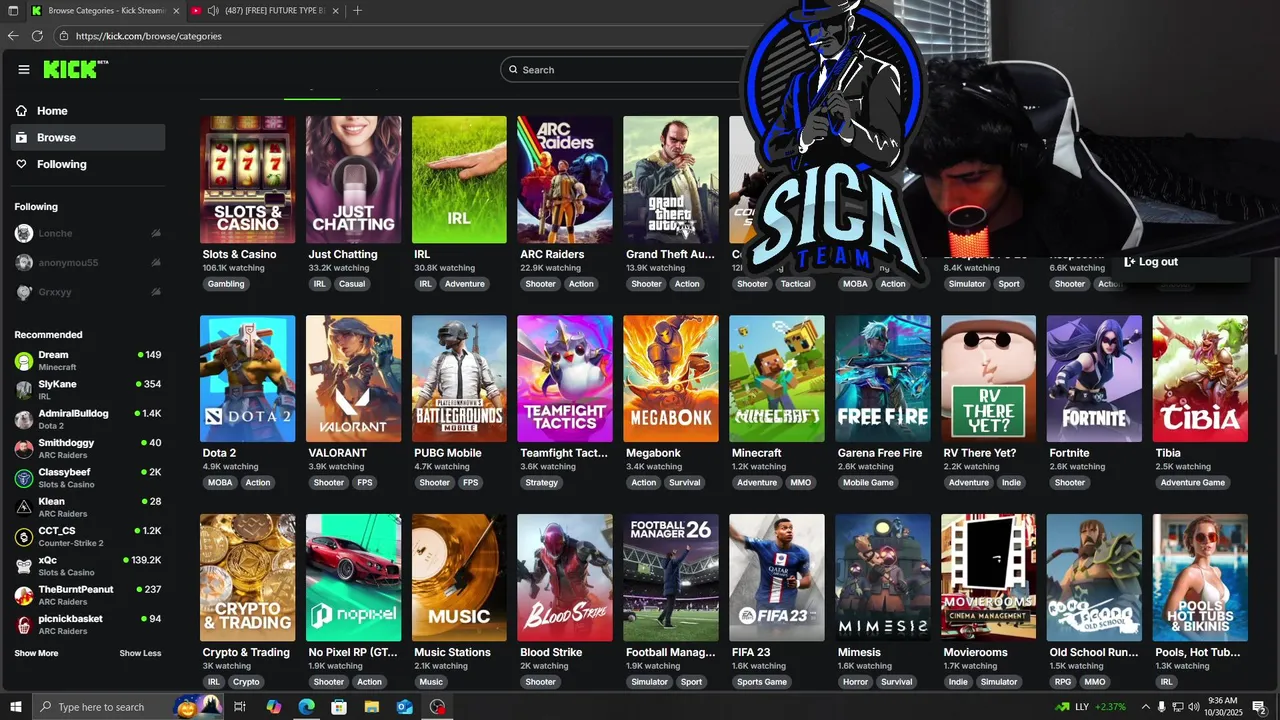Open Windows Start menu

[x=14, y=707]
